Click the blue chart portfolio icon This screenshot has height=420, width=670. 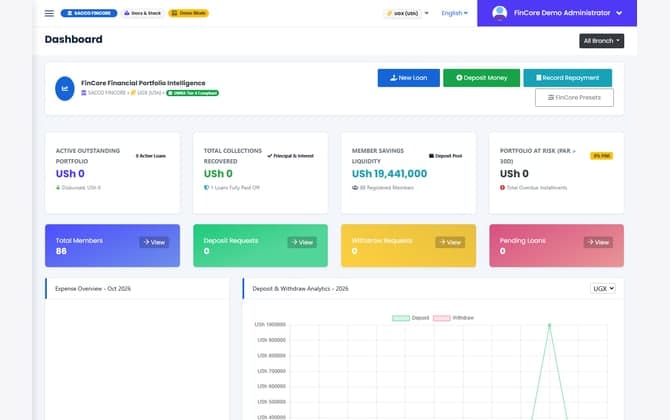pyautogui.click(x=65, y=88)
